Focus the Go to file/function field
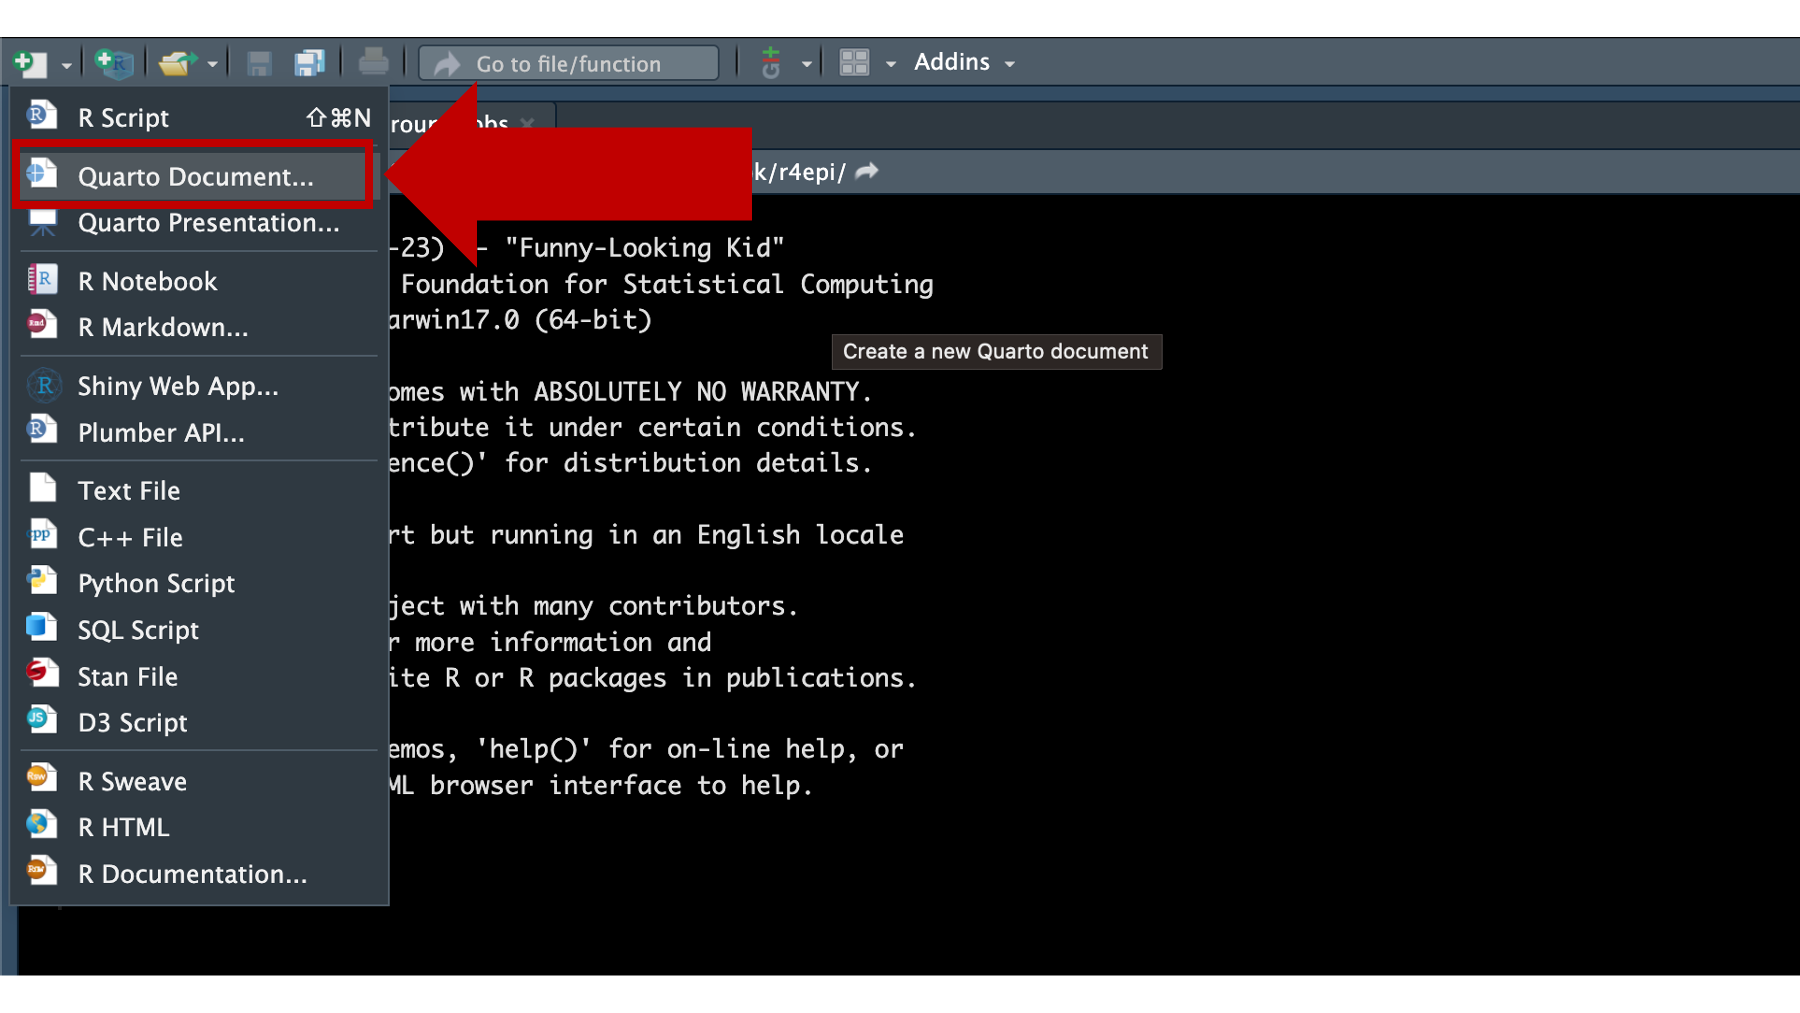This screenshot has height=1013, width=1800. click(569, 63)
